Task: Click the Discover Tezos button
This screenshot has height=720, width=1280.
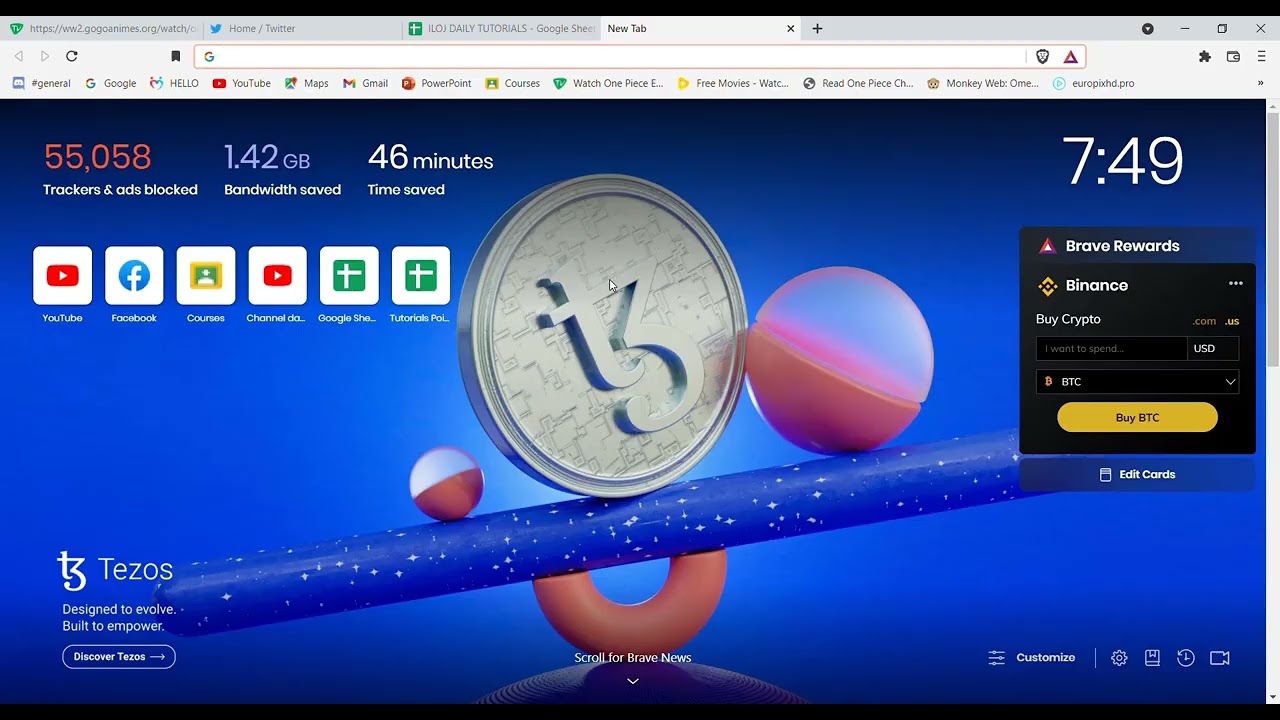Action: pos(119,657)
